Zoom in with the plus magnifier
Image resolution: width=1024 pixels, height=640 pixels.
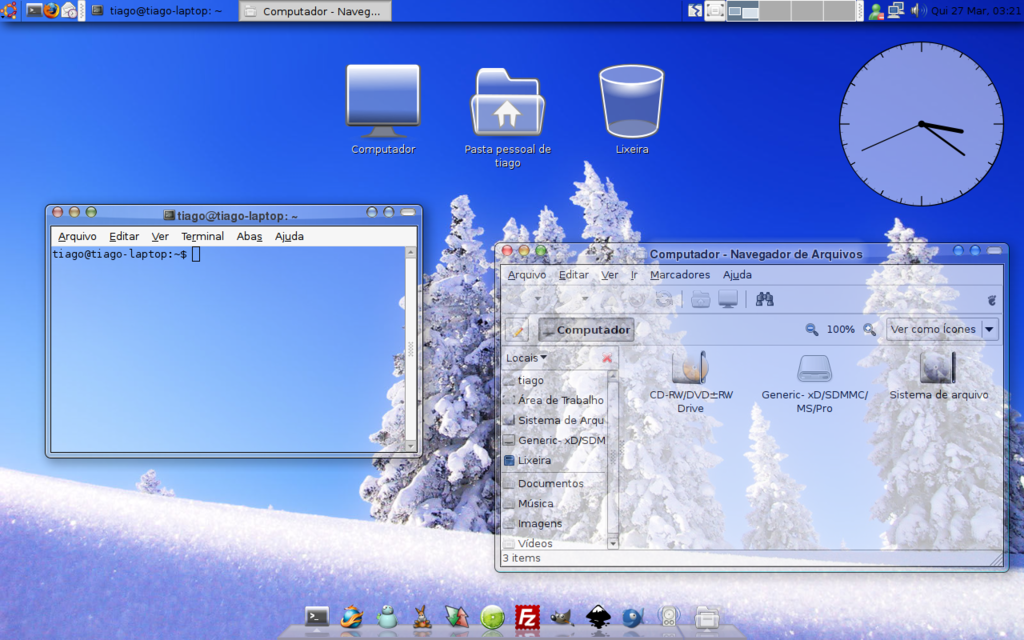870,330
